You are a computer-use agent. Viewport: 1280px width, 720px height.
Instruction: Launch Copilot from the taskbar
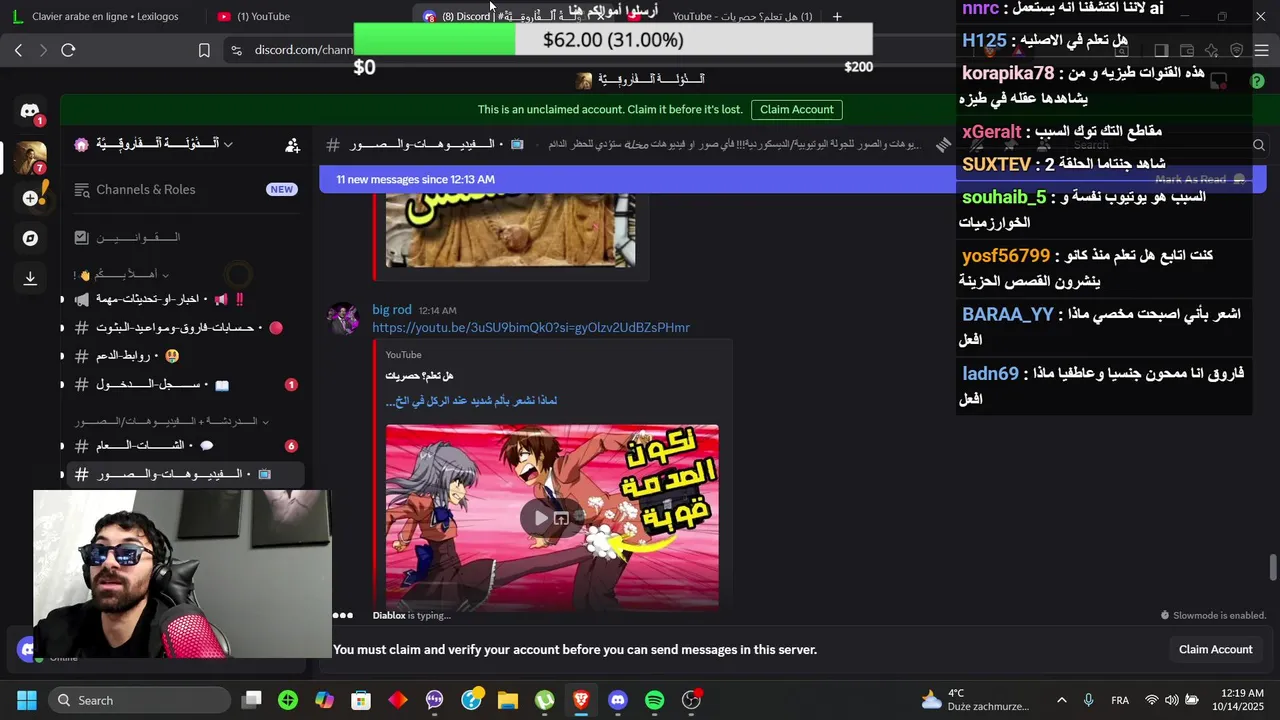click(325, 700)
